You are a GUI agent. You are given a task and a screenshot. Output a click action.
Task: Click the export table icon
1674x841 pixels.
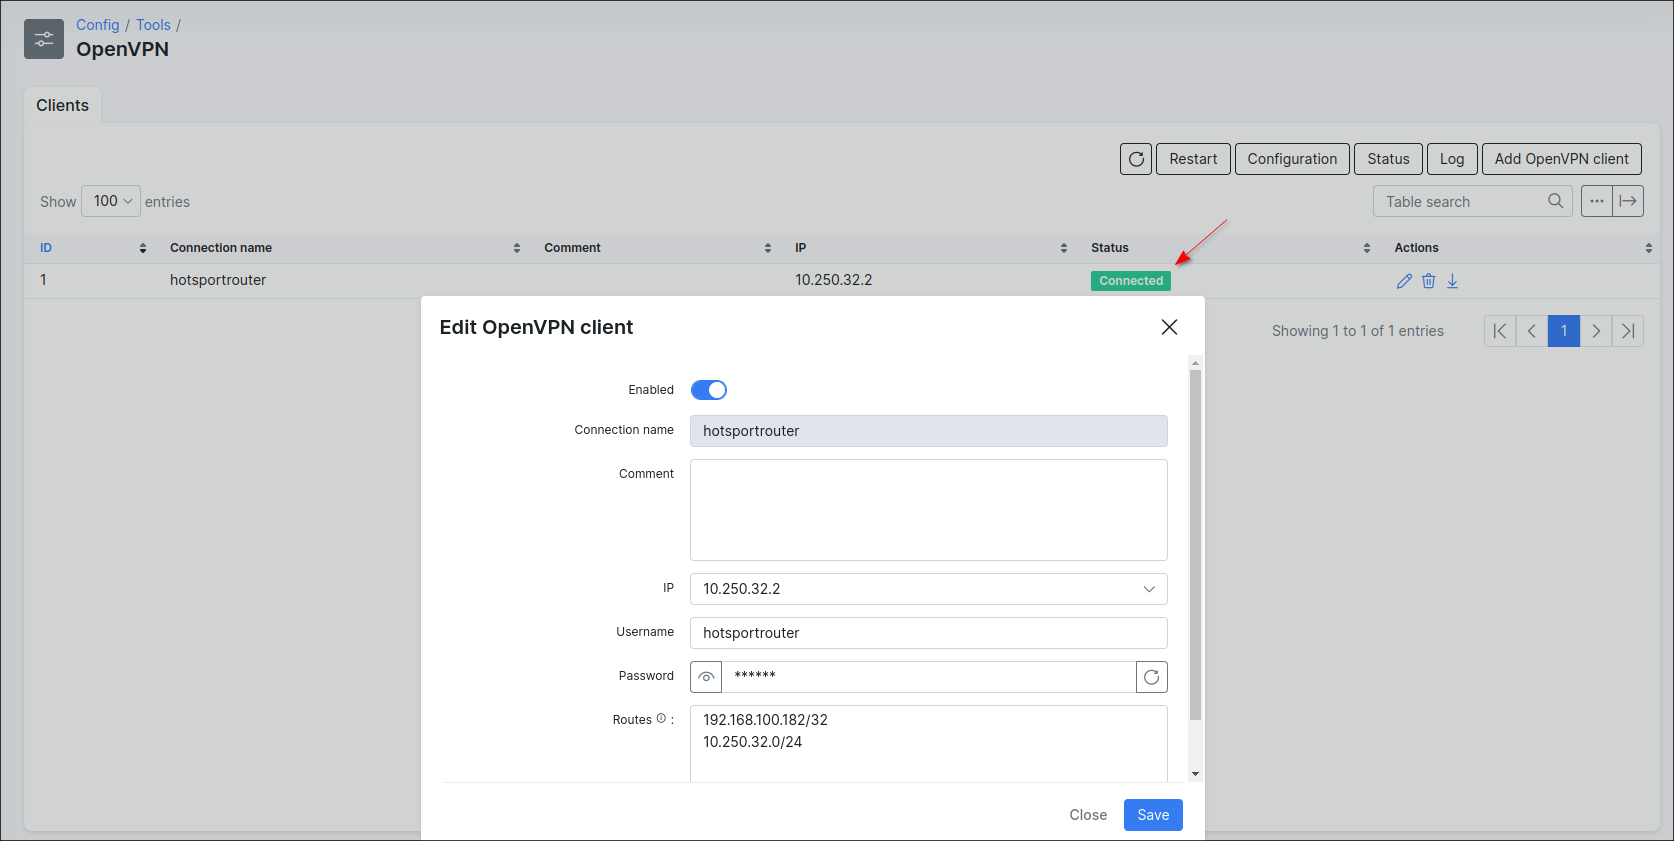(1628, 201)
